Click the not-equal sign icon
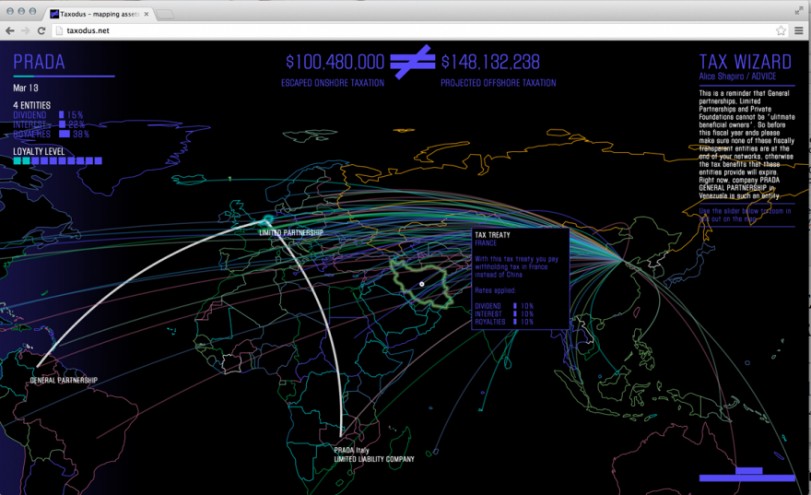The height and width of the screenshot is (495, 811). 412,62
